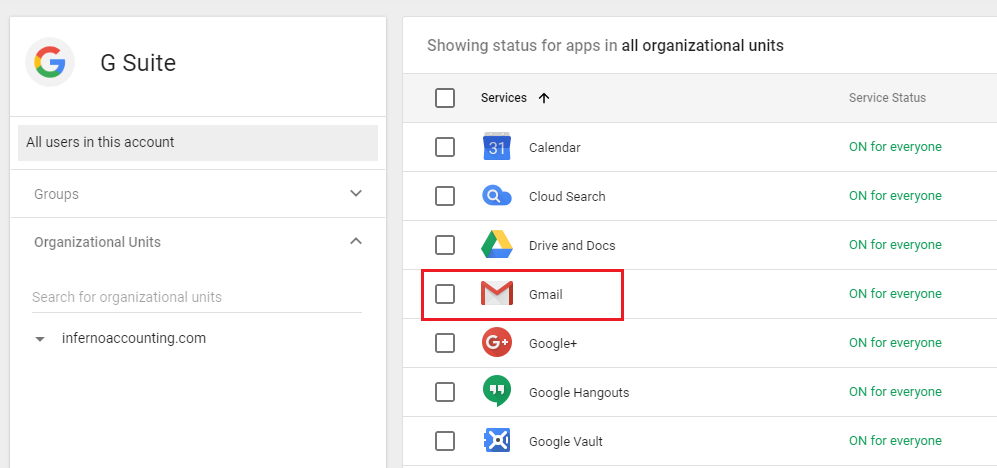The image size is (997, 468).
Task: Click the Organizational Units section label
Action: pos(97,242)
